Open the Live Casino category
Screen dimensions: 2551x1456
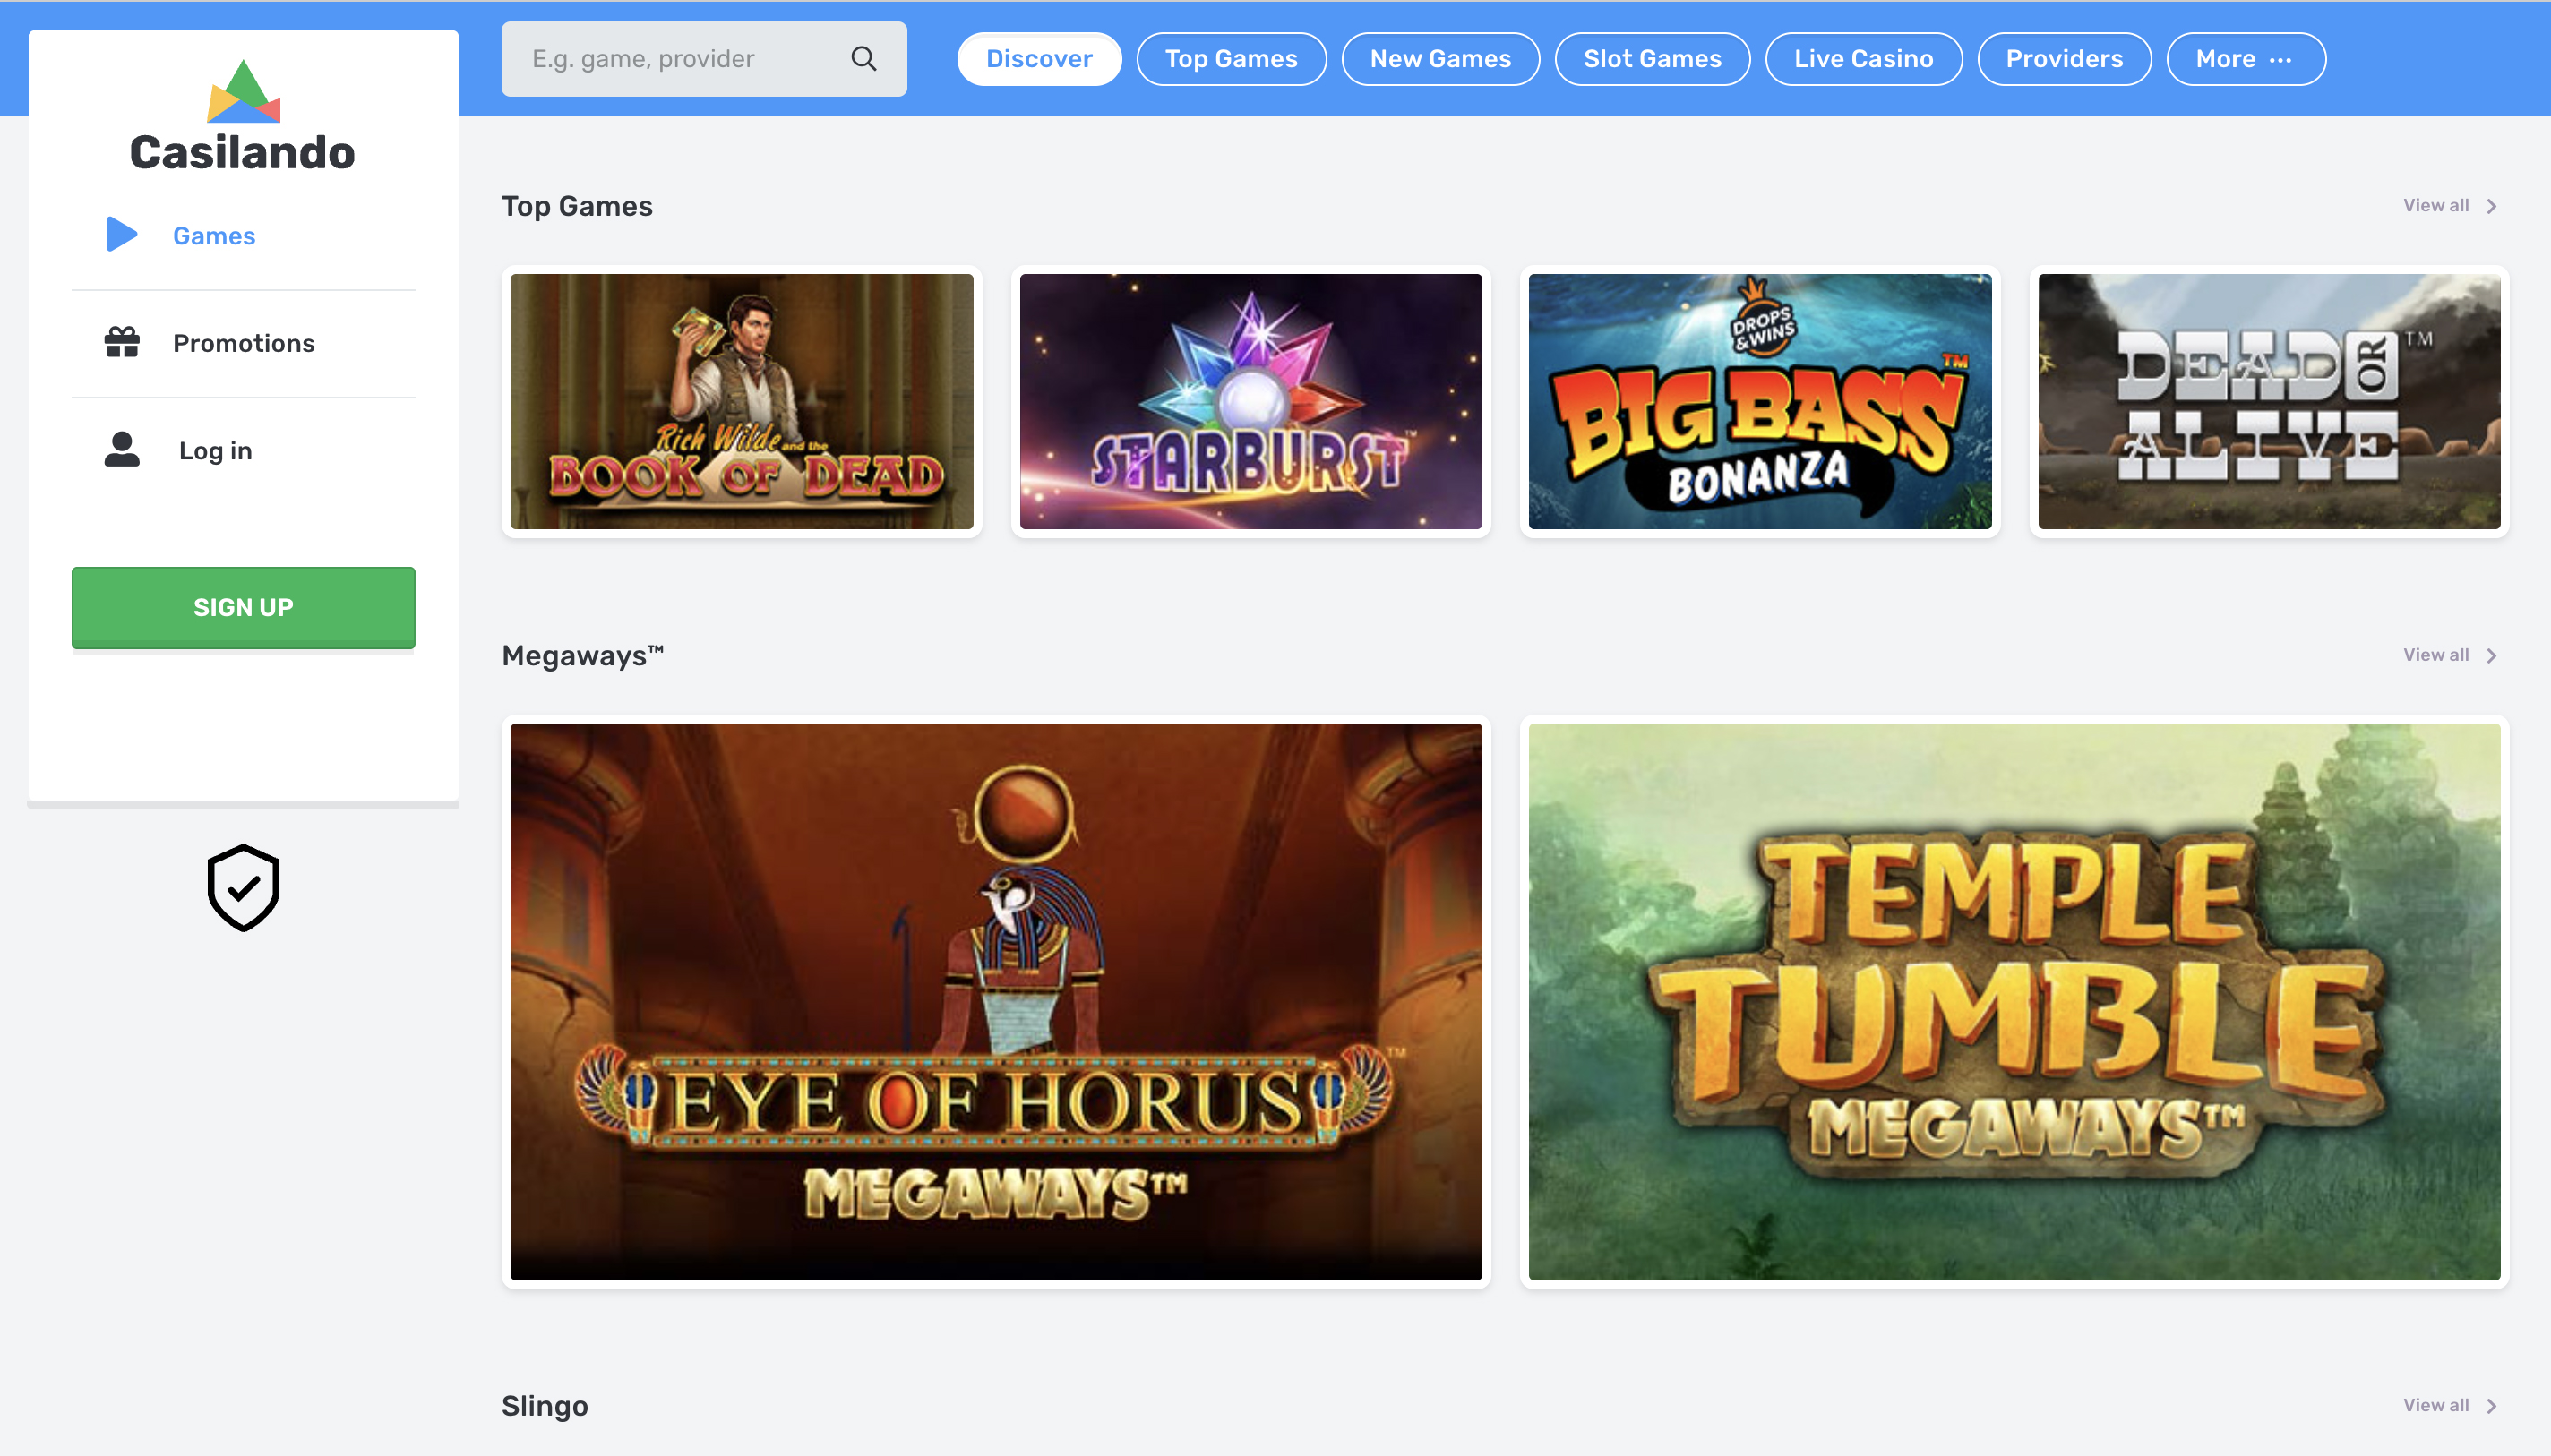(1863, 58)
